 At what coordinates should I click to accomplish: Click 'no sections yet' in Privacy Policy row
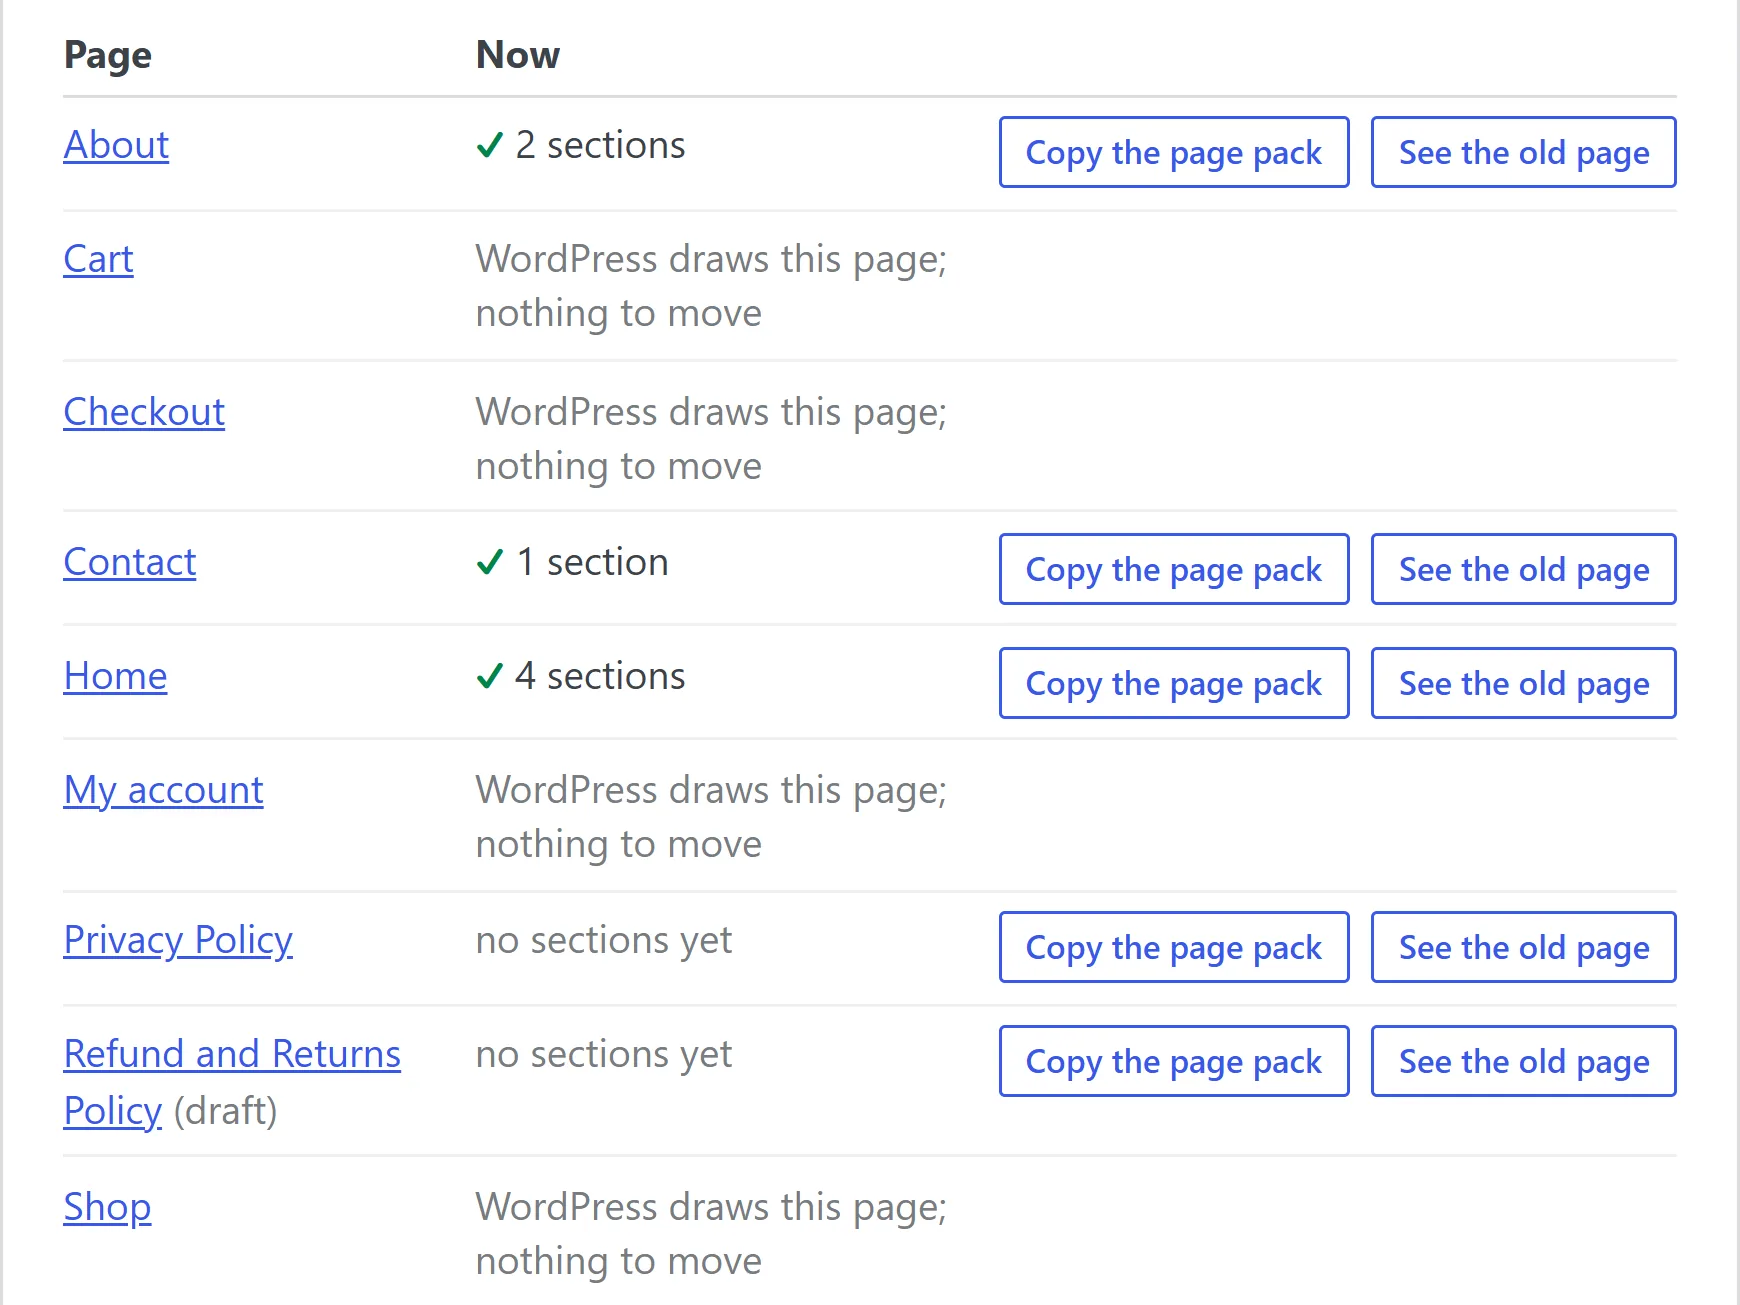(x=604, y=940)
